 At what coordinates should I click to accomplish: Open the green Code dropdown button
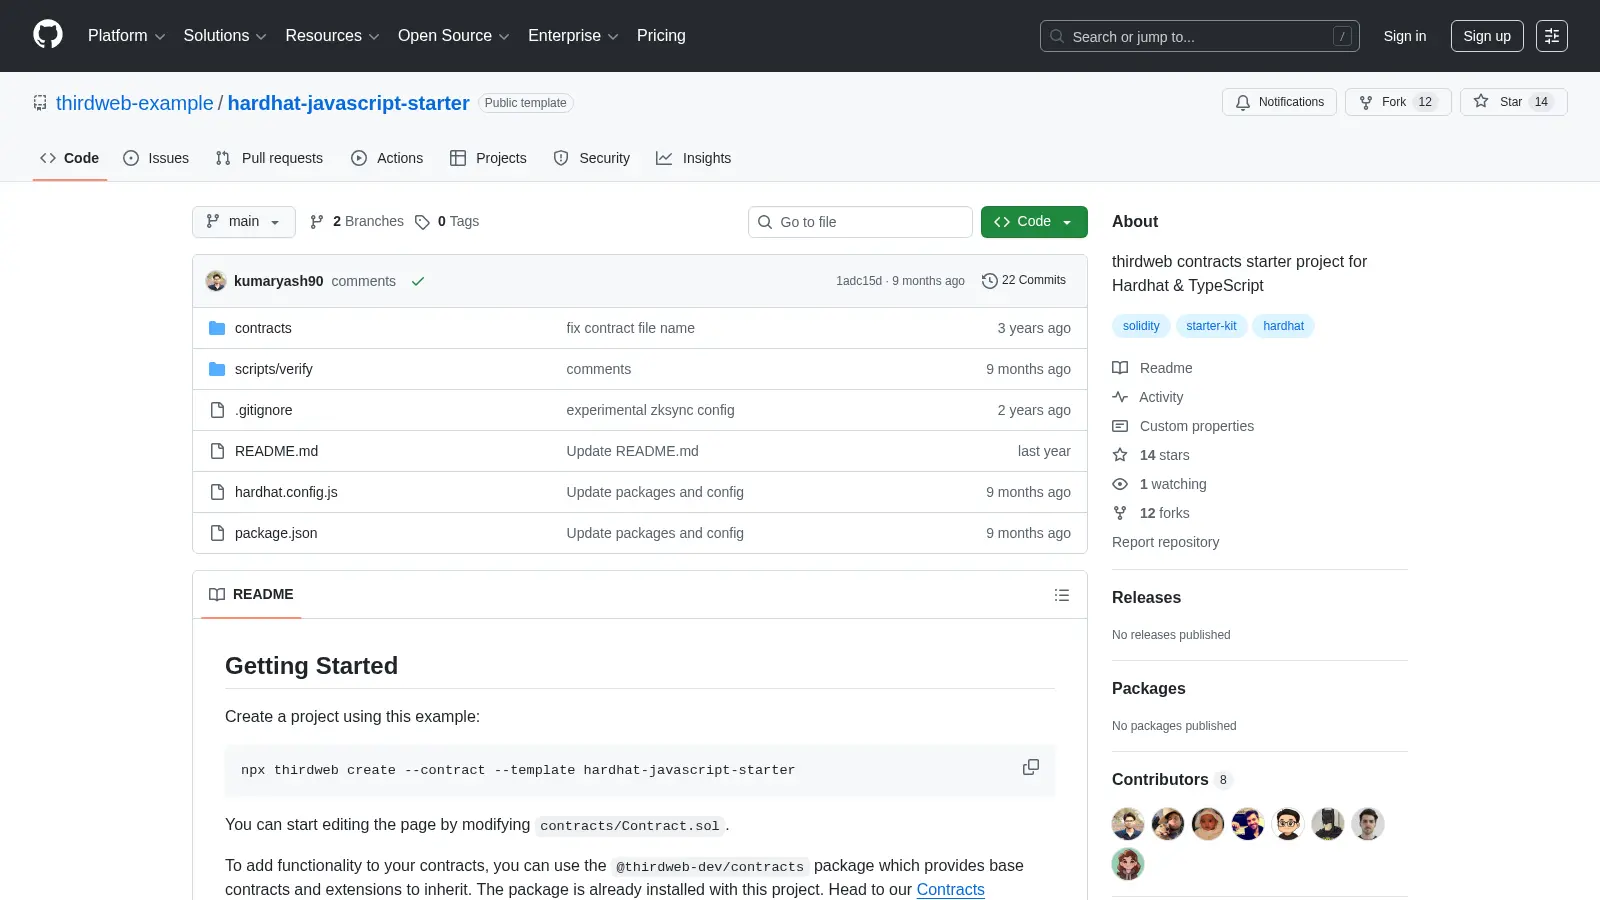(1034, 222)
